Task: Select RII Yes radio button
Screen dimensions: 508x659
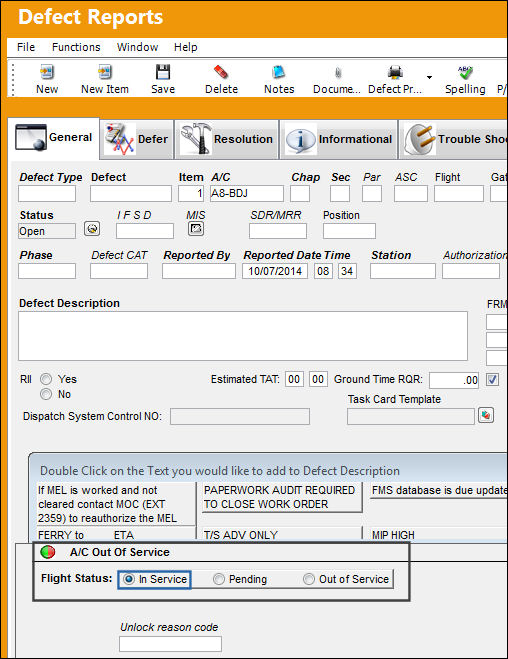Action: [x=46, y=379]
